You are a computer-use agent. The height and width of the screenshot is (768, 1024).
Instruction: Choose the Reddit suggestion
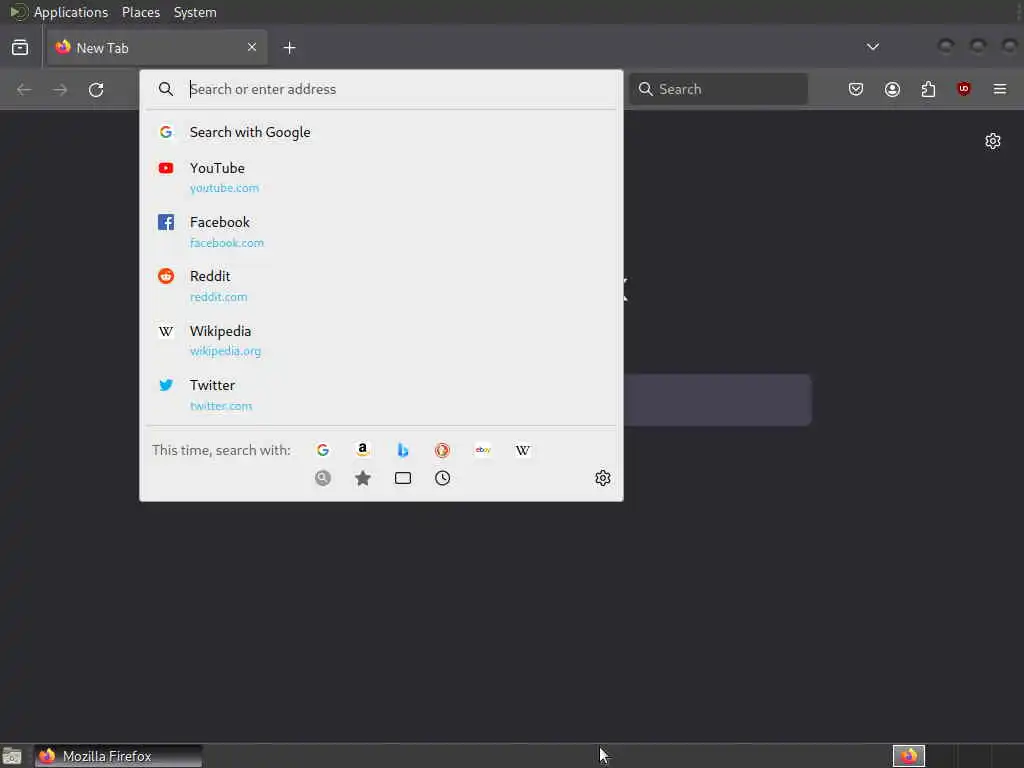click(381, 286)
